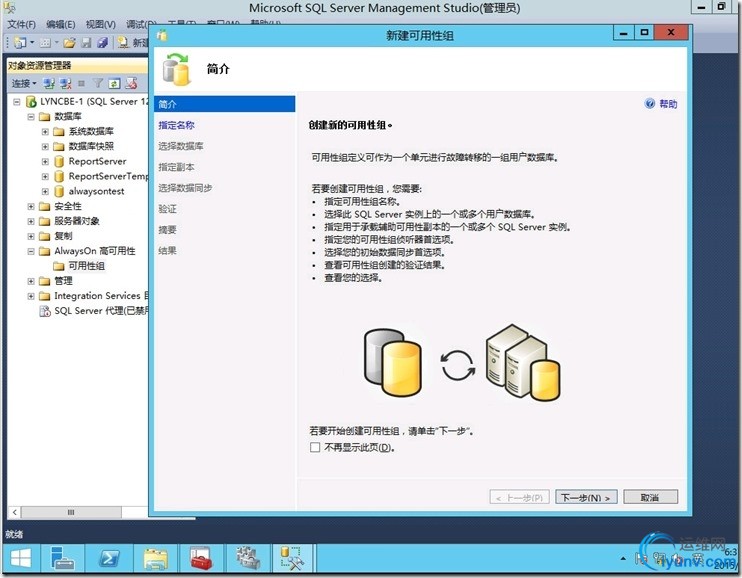Click the < 上一步(P) button
This screenshot has width=742, height=578.
point(520,497)
